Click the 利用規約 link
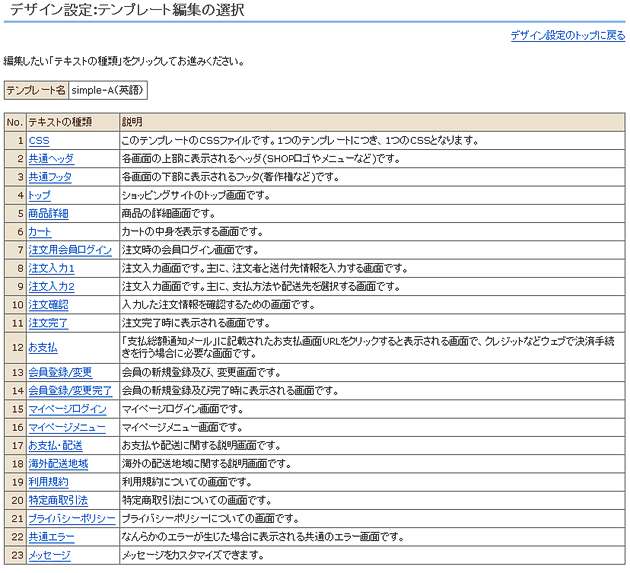The width and height of the screenshot is (630, 573). (x=48, y=482)
